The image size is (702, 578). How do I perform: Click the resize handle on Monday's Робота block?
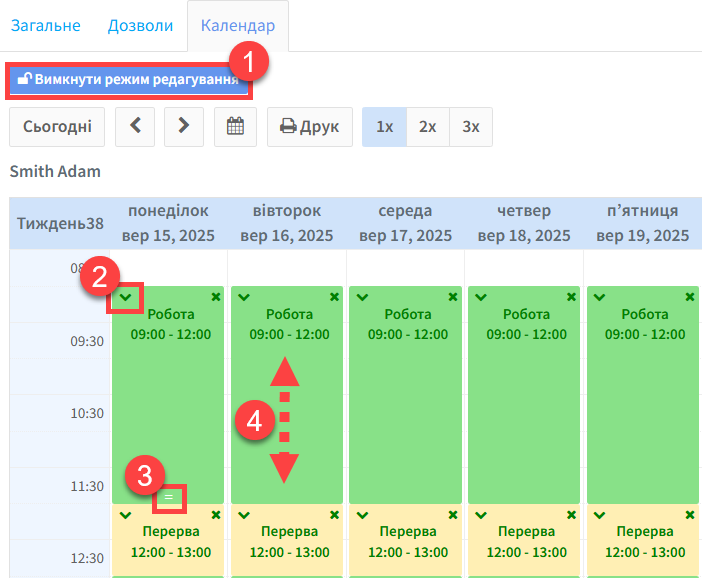169,496
